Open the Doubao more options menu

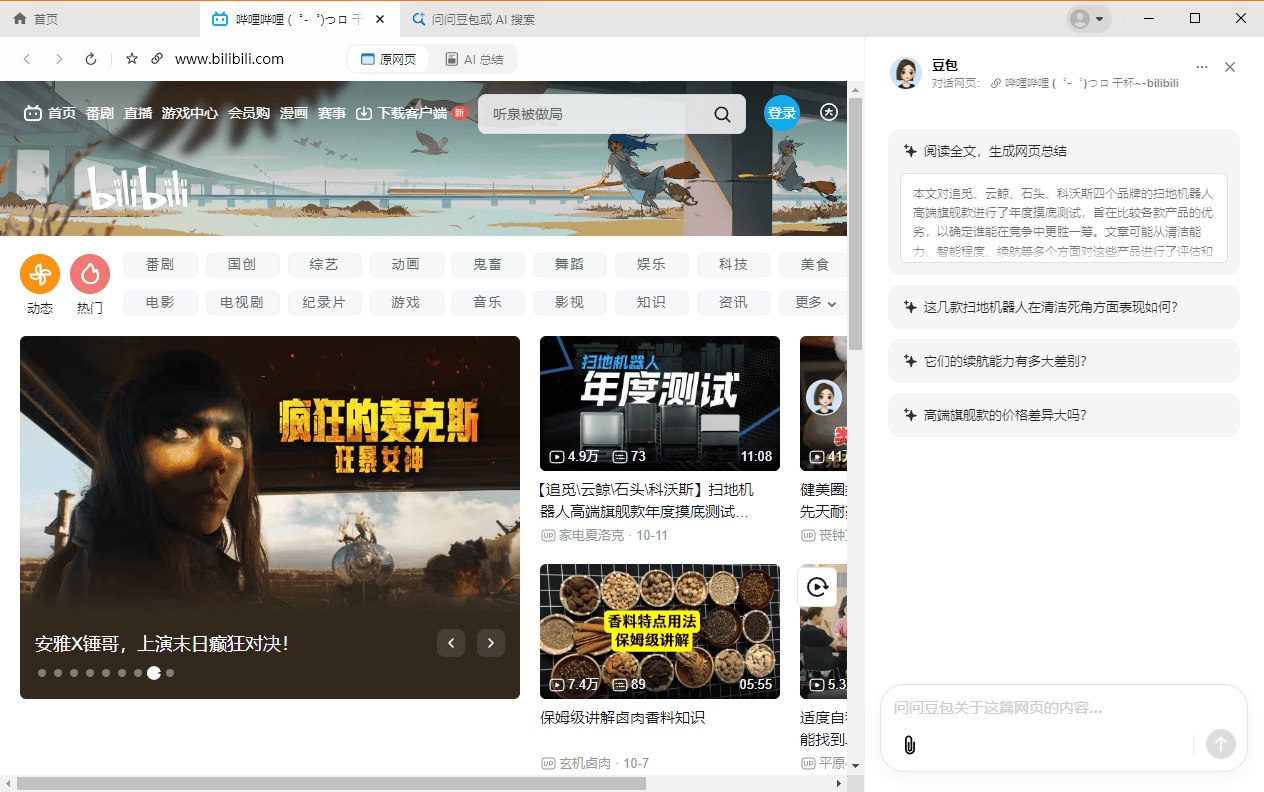[1201, 65]
